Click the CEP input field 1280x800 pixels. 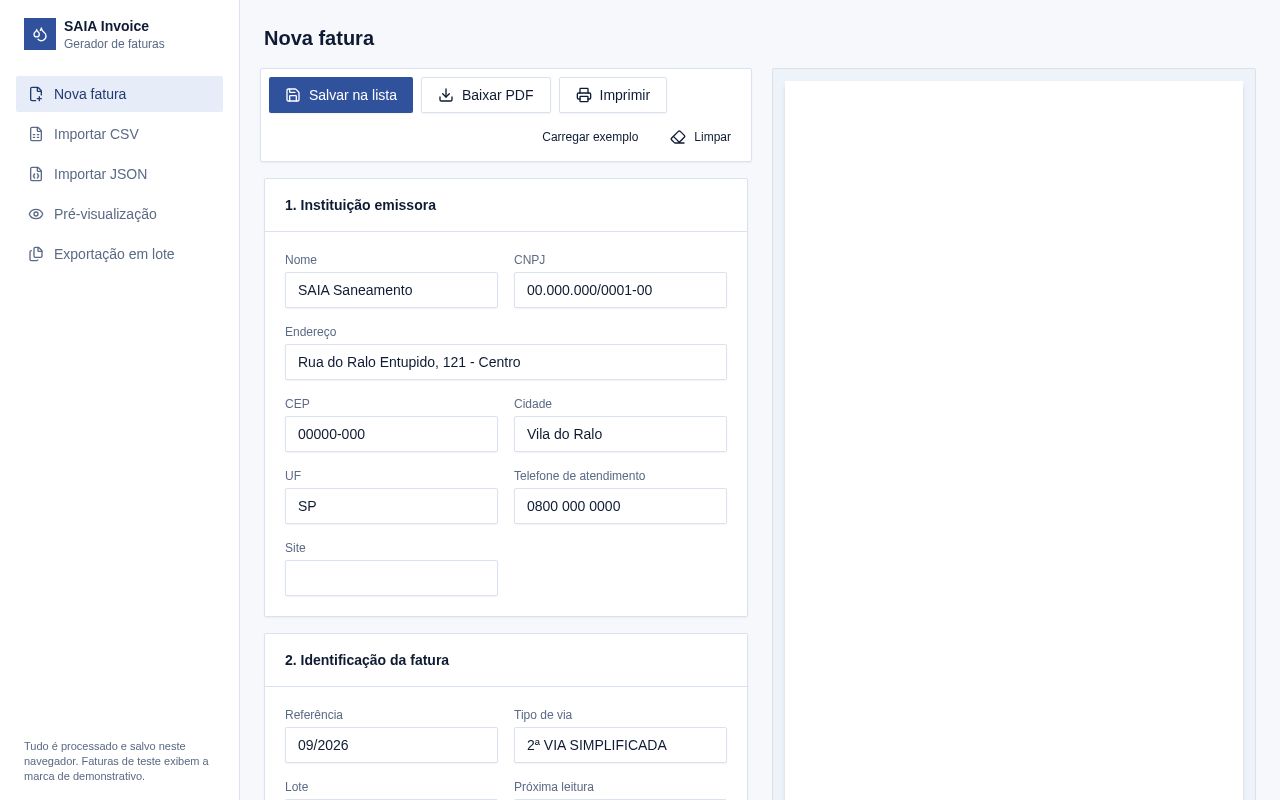391,434
